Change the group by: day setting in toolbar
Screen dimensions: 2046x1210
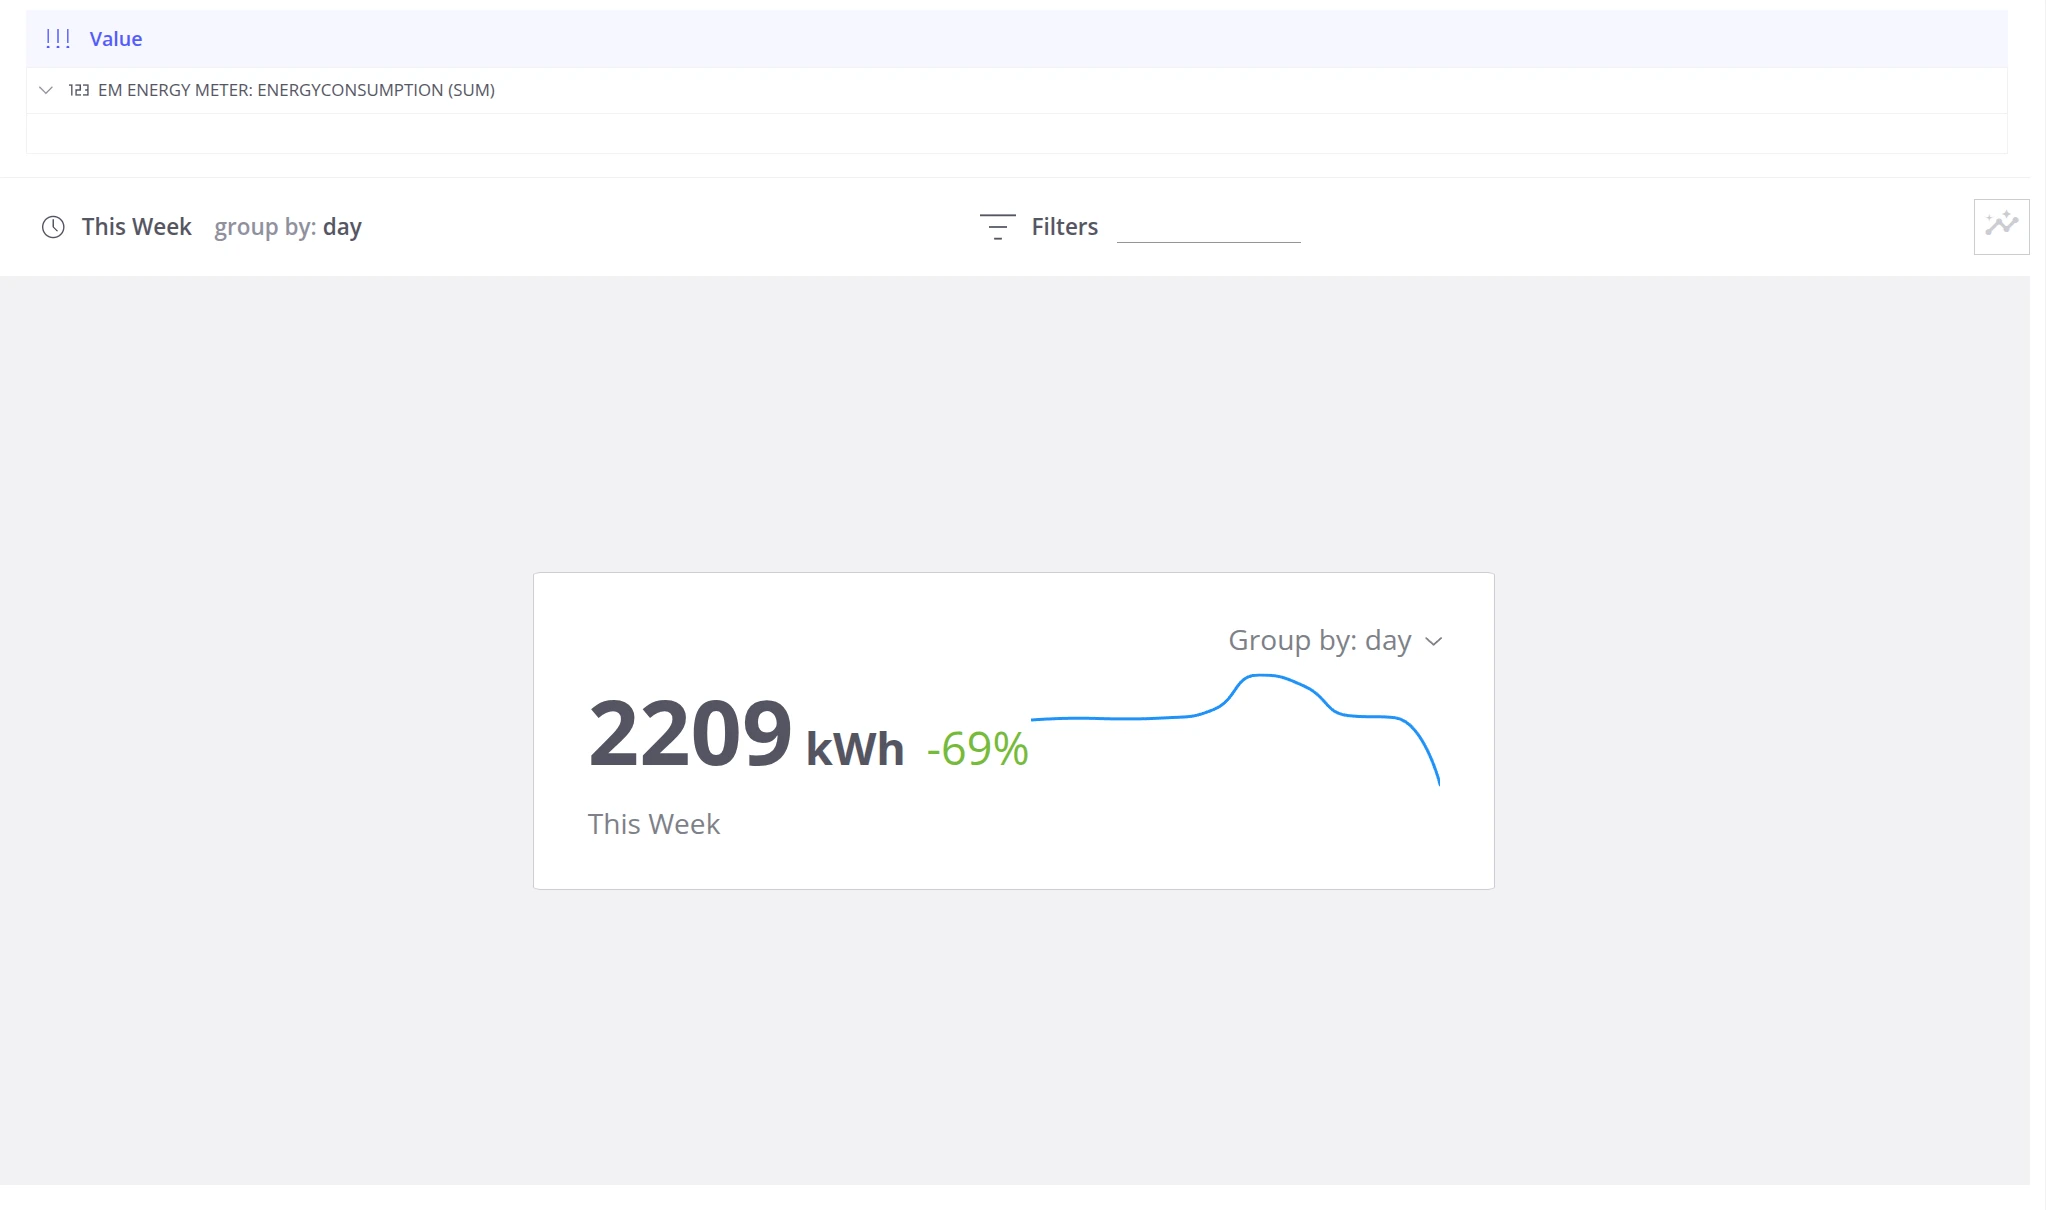click(x=288, y=227)
